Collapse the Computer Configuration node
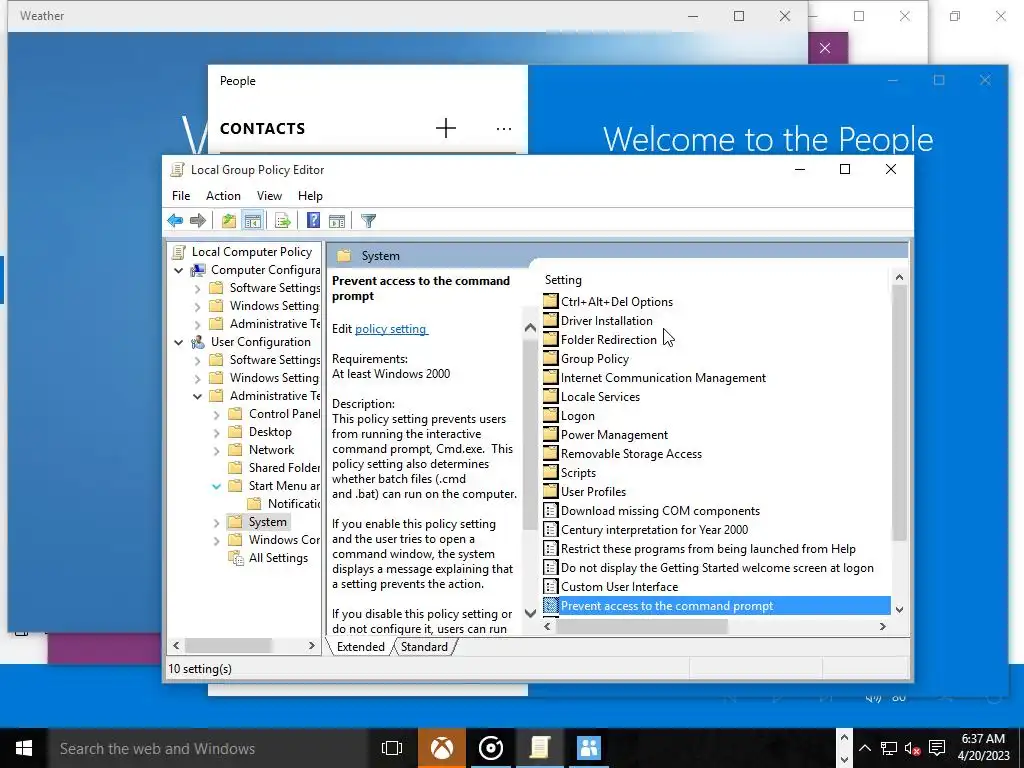 pos(178,270)
